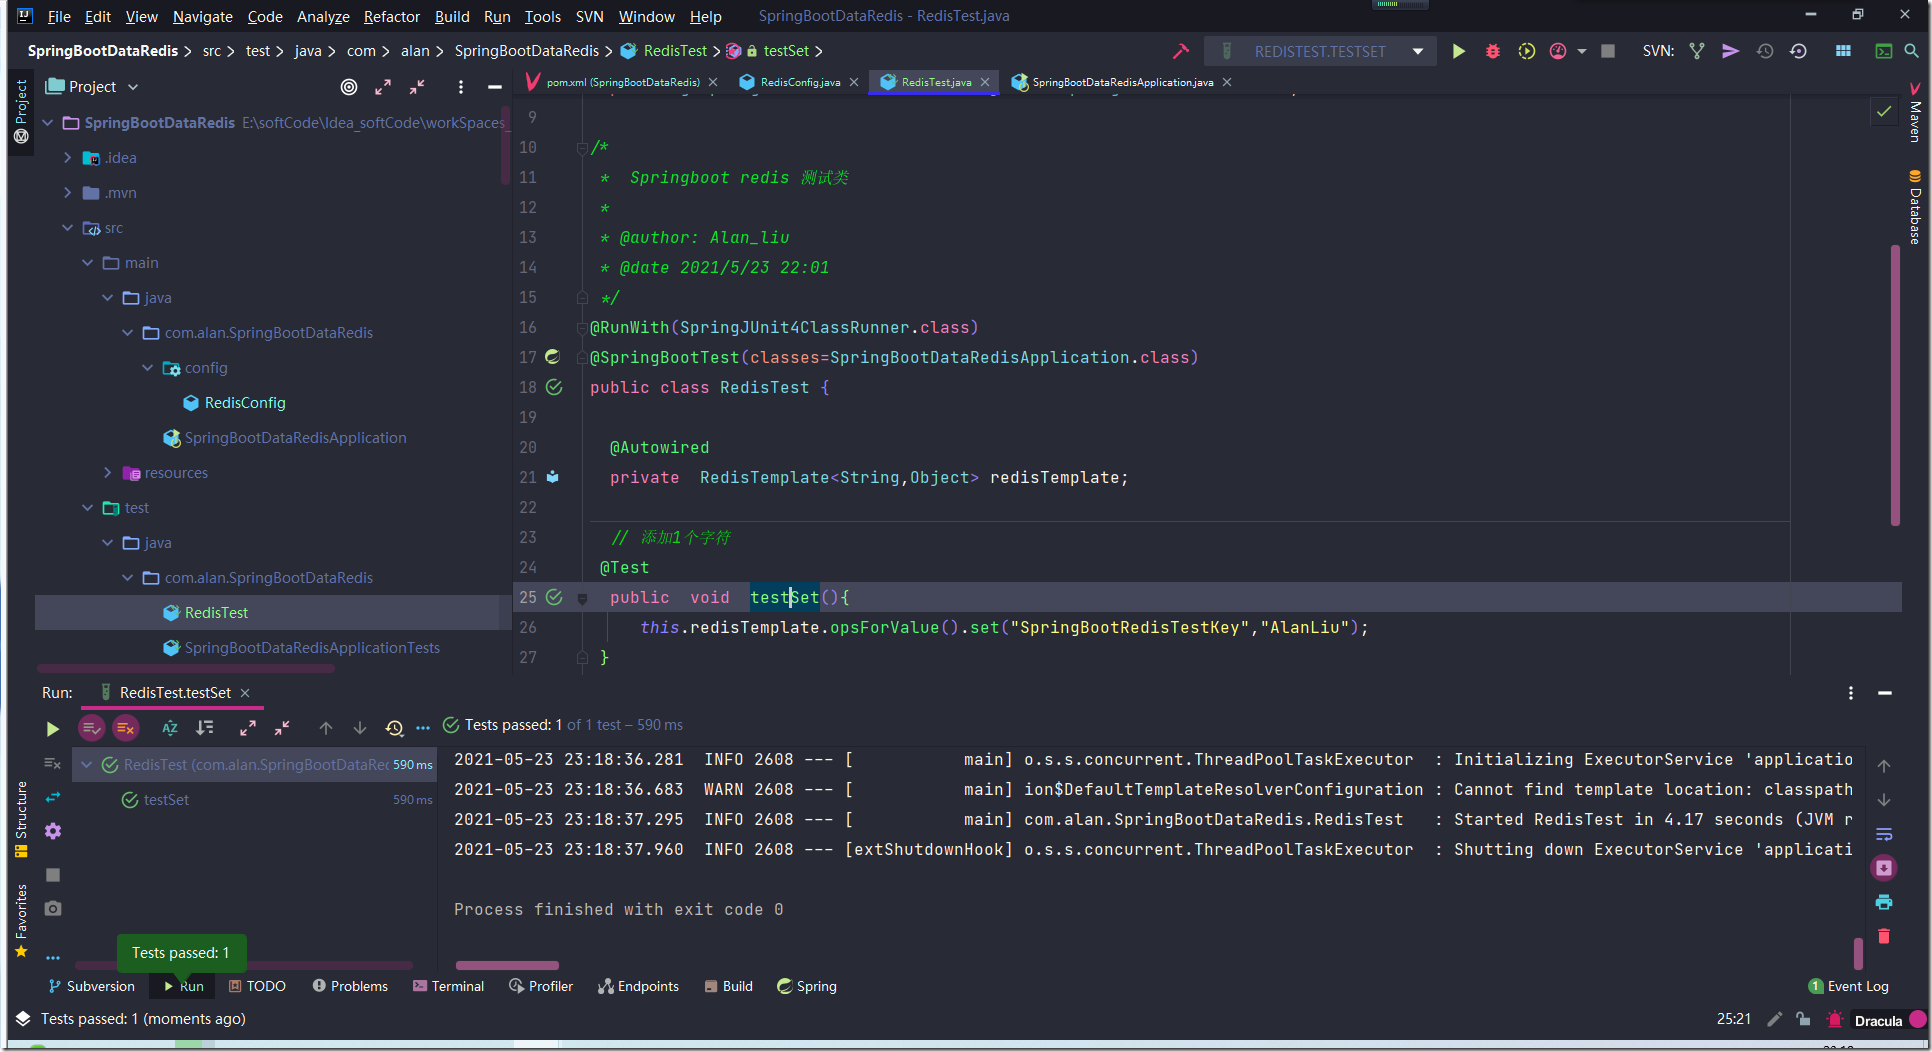
Task: Toggle show ignored tests filter
Action: tap(125, 728)
